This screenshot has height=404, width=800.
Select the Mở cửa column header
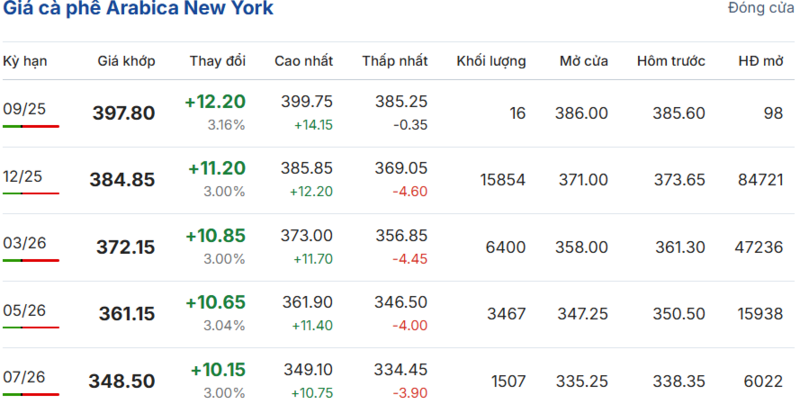pyautogui.click(x=584, y=61)
